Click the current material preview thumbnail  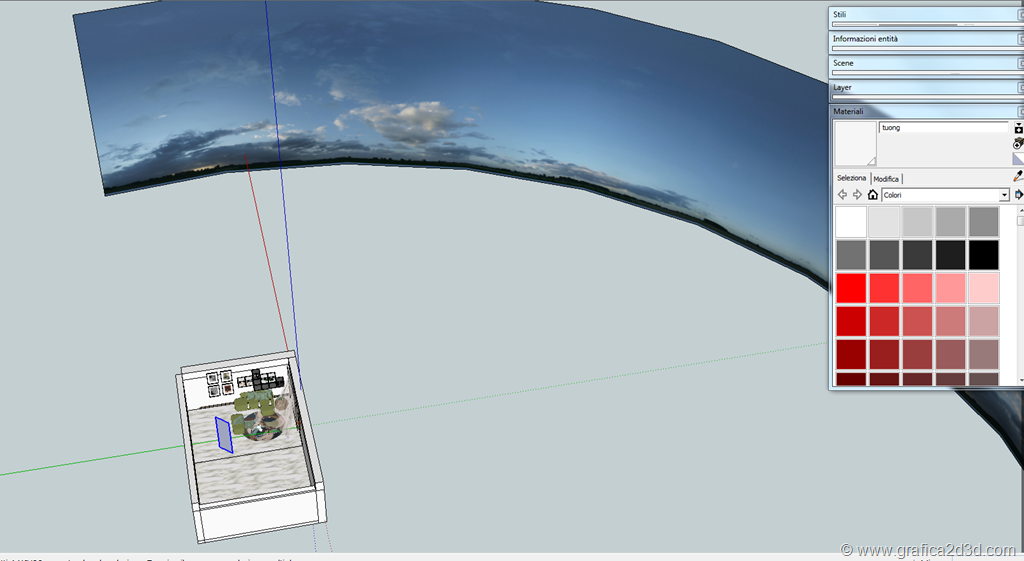tap(855, 144)
